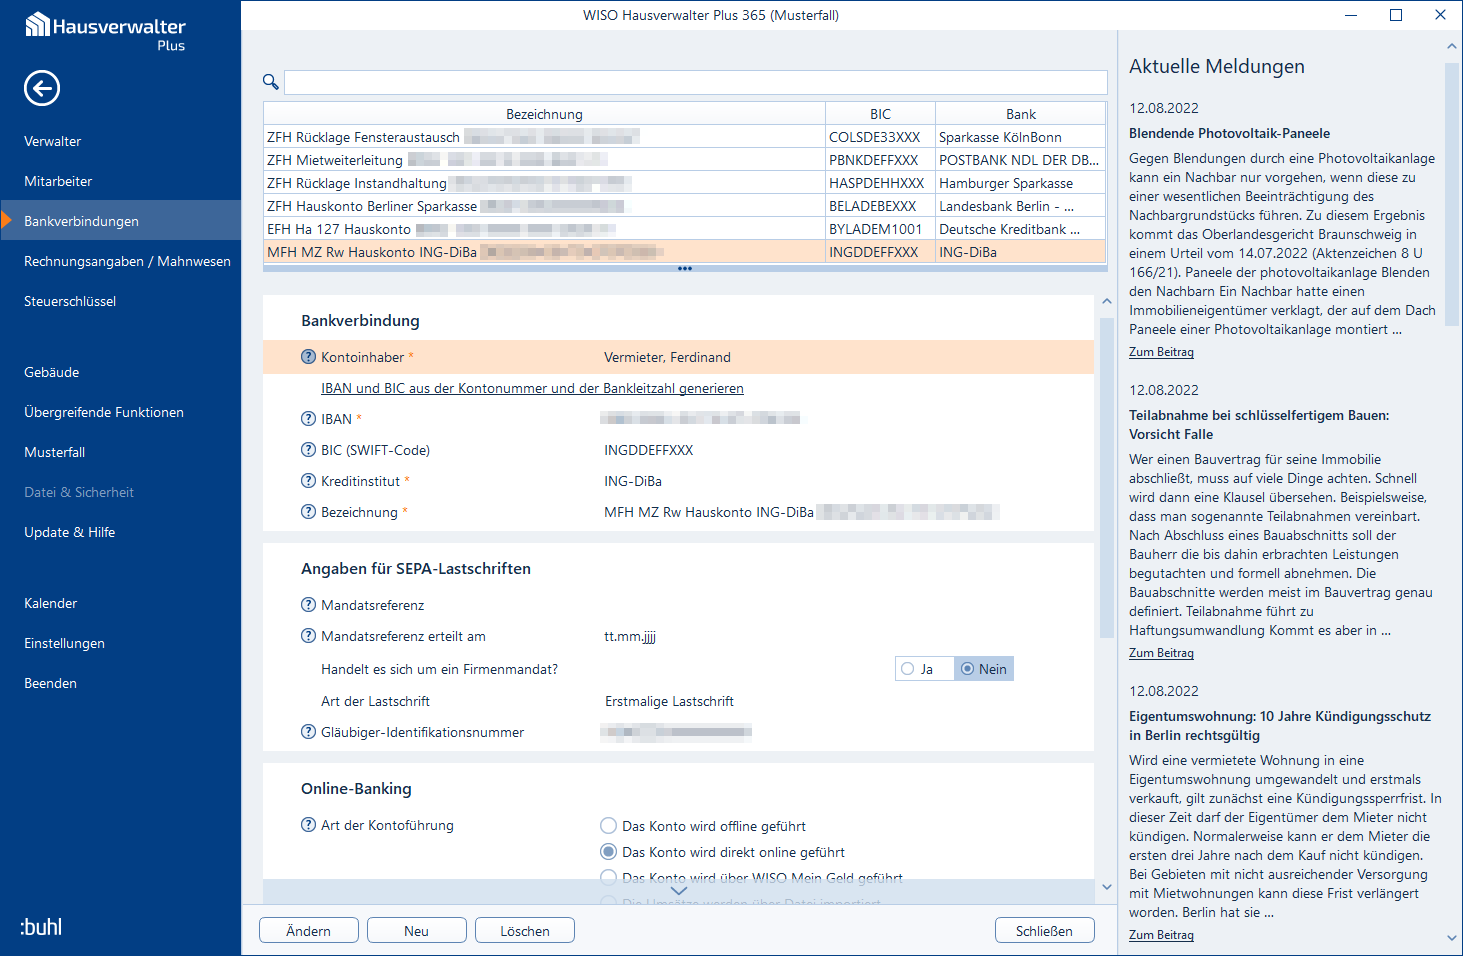Screen dimensions: 1463x956
Task: Select row 'MFH MZ Rw Hauskonto ING-DiBa'
Action: [x=685, y=252]
